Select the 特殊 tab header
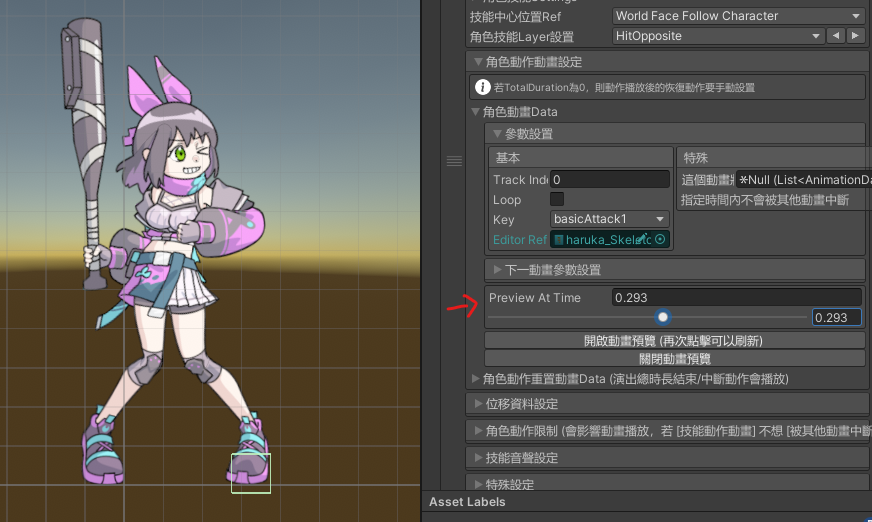 tap(774, 158)
